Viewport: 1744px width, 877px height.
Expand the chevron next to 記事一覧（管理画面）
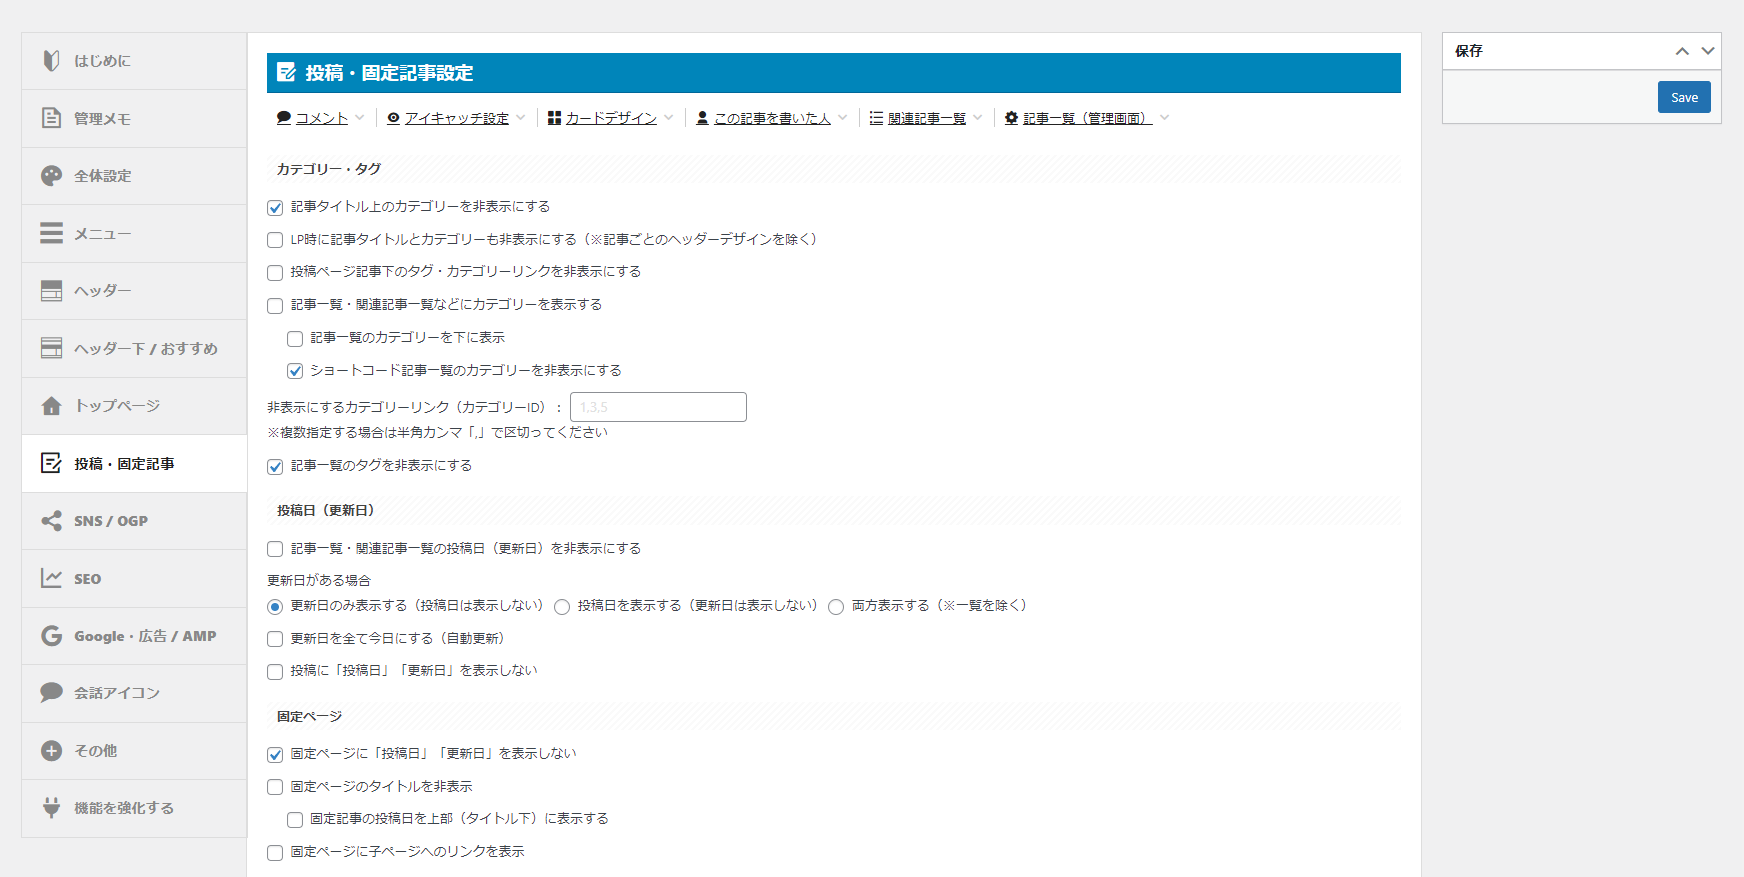tap(1164, 118)
